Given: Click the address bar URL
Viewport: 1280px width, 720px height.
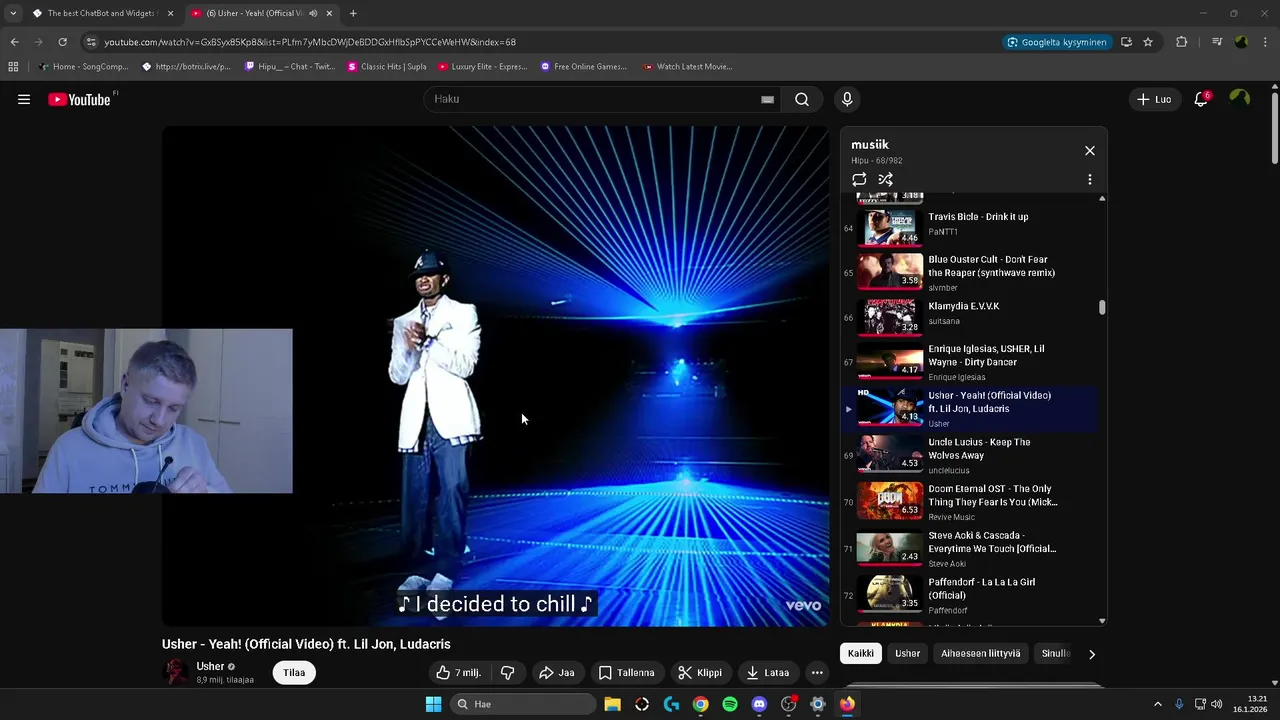Looking at the screenshot, I should click(x=310, y=42).
